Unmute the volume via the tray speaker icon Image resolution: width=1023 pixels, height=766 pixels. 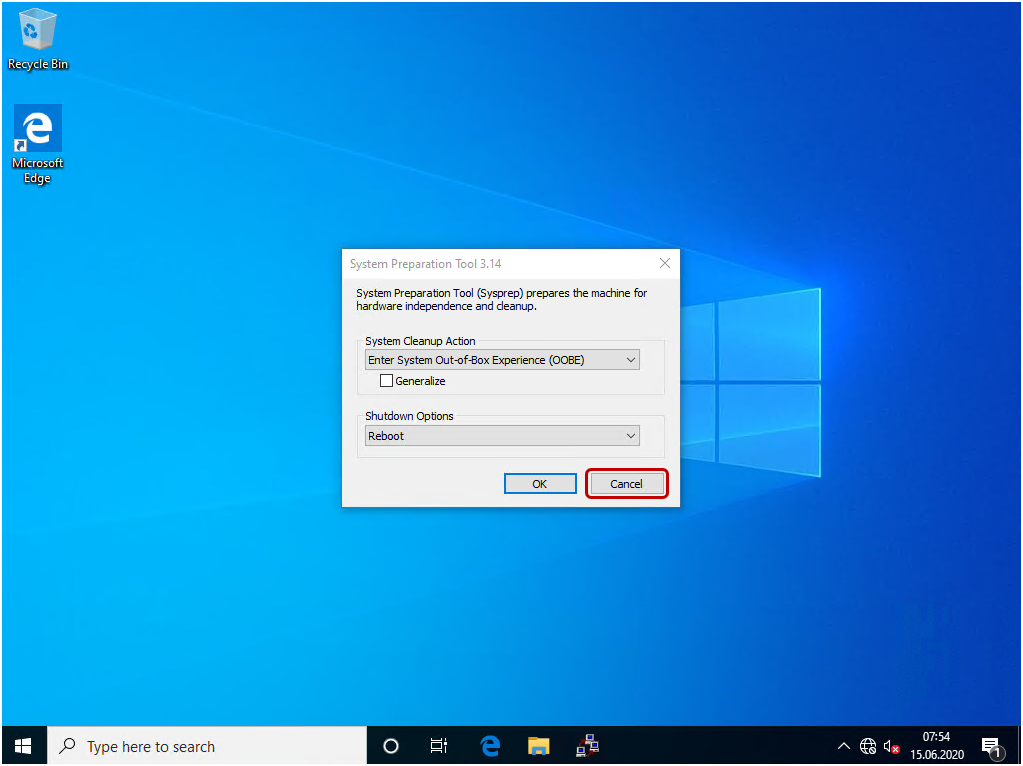[x=891, y=746]
